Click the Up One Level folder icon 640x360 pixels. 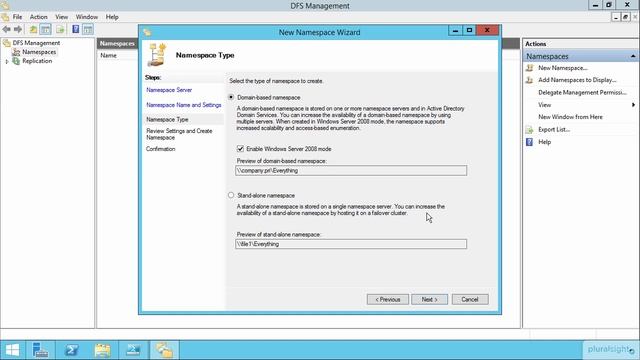(x=33, y=29)
